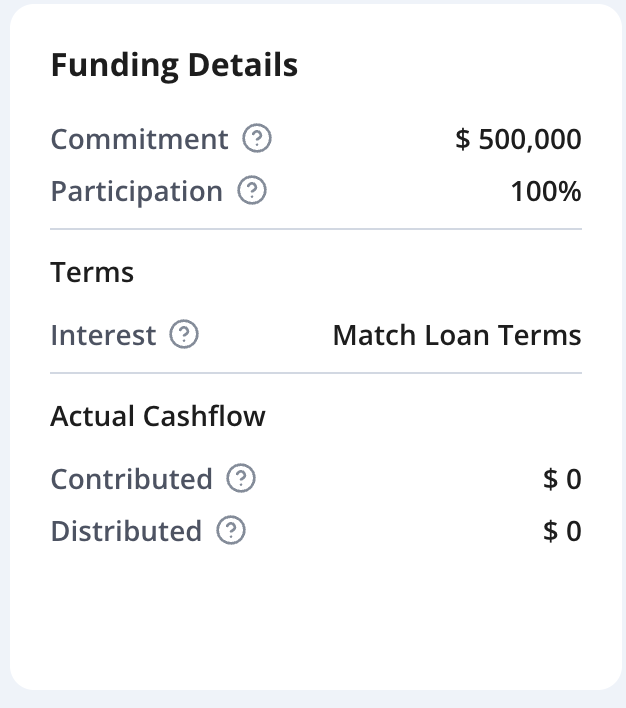Click the question mark beside Interest

[x=184, y=335]
